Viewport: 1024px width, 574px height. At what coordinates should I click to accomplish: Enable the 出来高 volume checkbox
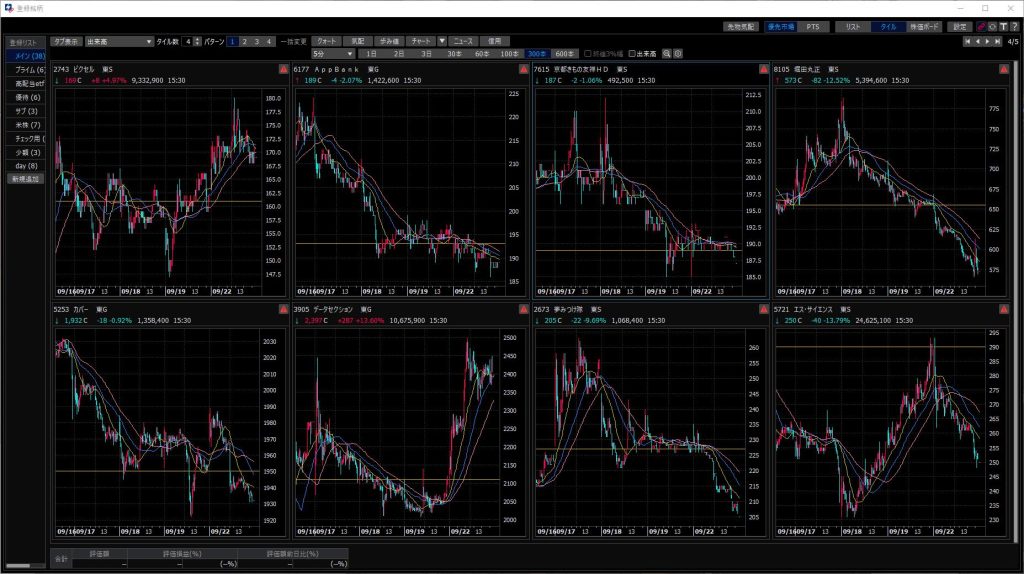[632, 53]
